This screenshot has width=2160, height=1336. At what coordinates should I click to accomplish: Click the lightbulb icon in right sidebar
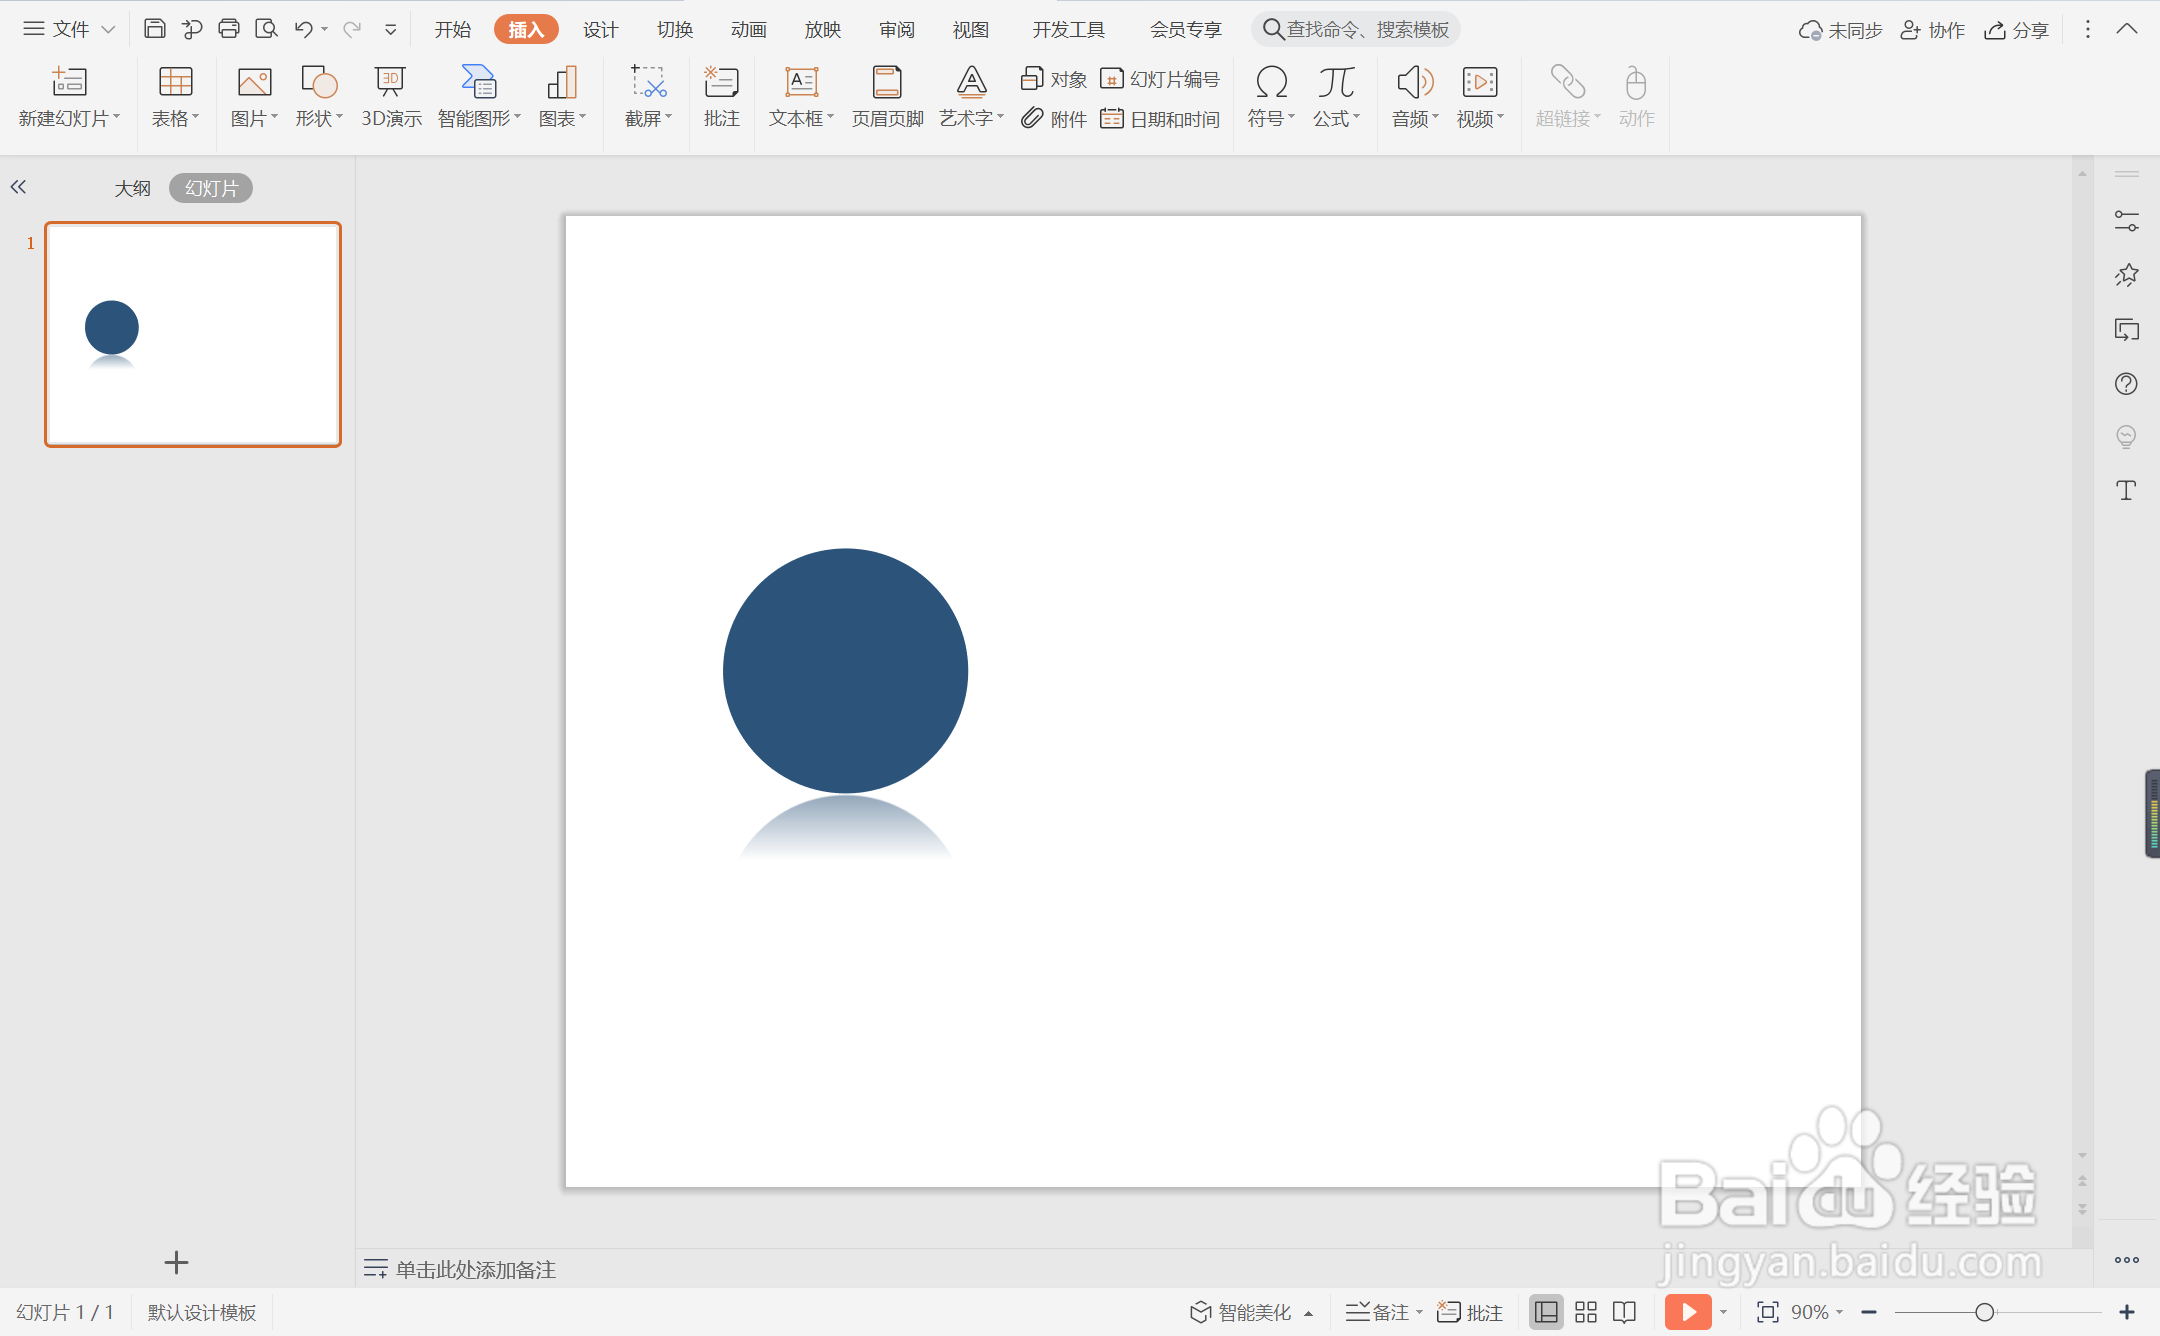[x=2126, y=437]
